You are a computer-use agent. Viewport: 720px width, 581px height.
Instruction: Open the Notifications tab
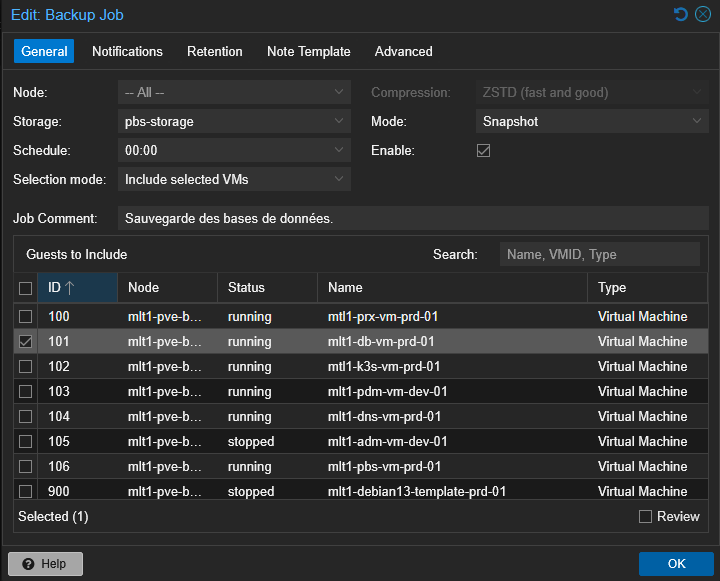tap(127, 51)
